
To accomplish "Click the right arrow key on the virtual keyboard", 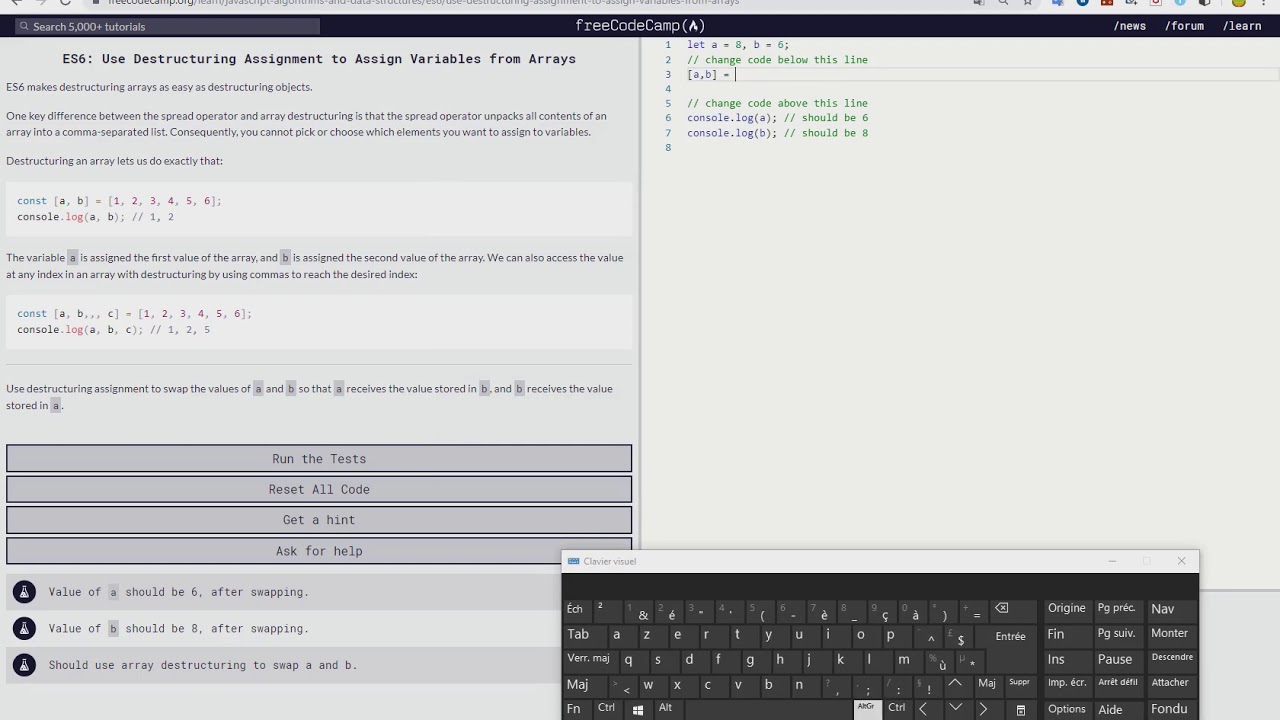I will tap(983, 709).
